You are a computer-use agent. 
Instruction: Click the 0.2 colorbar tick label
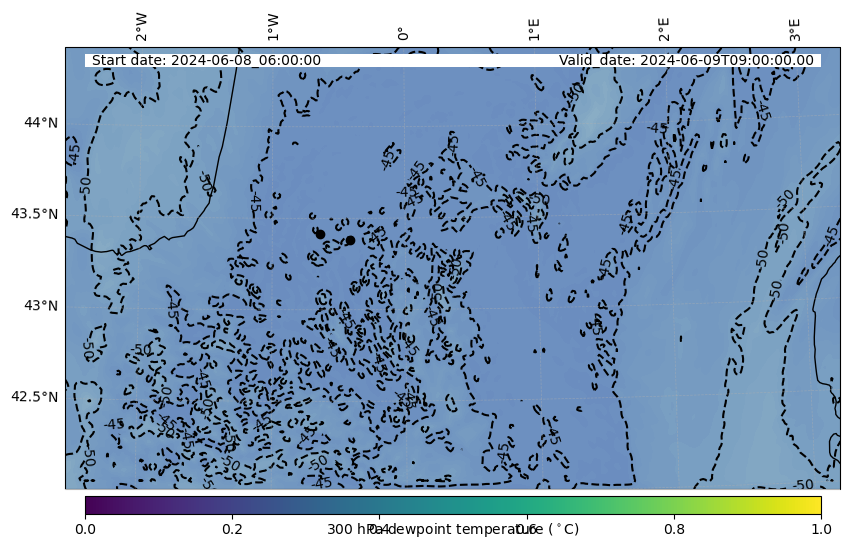point(232,528)
